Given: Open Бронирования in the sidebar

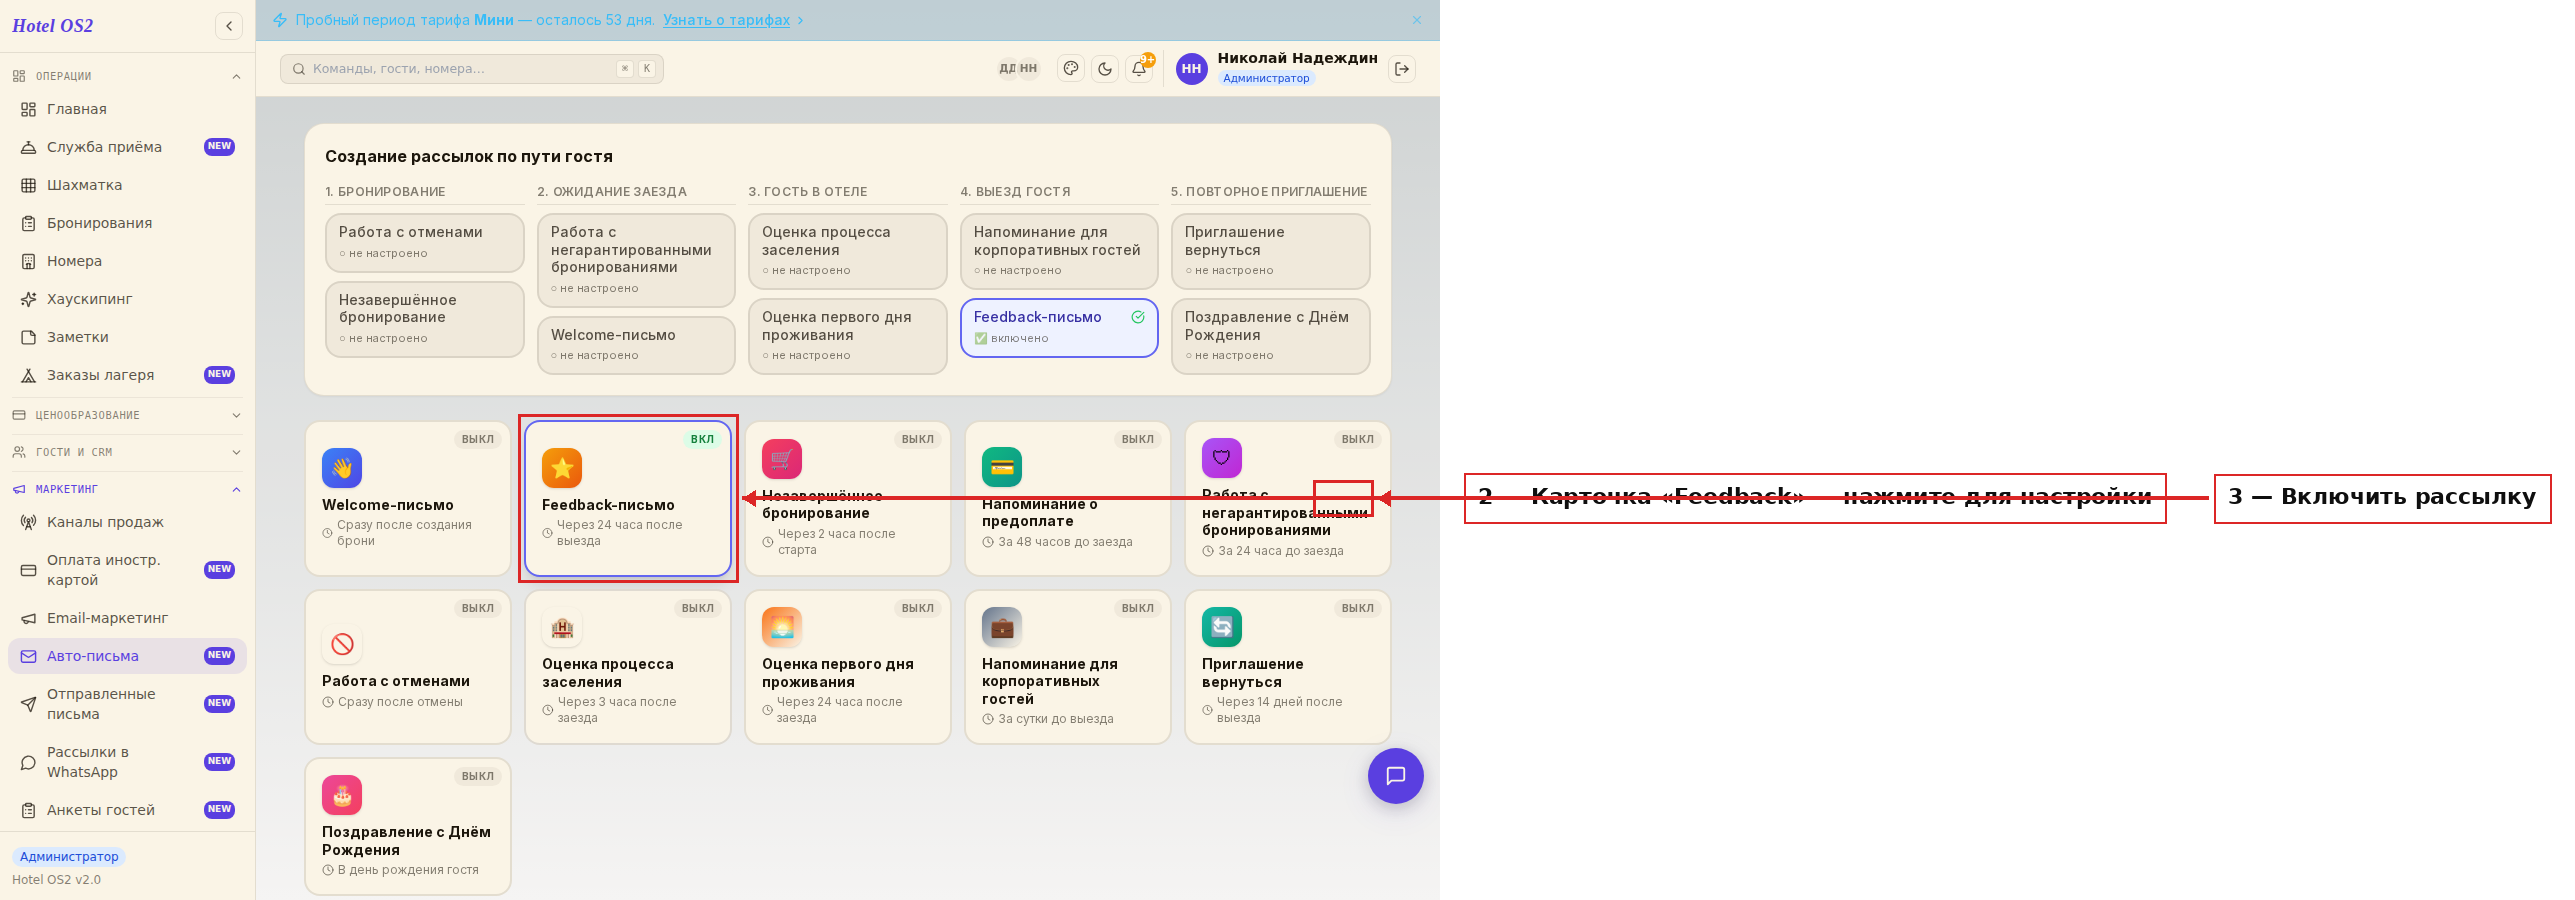Looking at the screenshot, I should click(127, 223).
